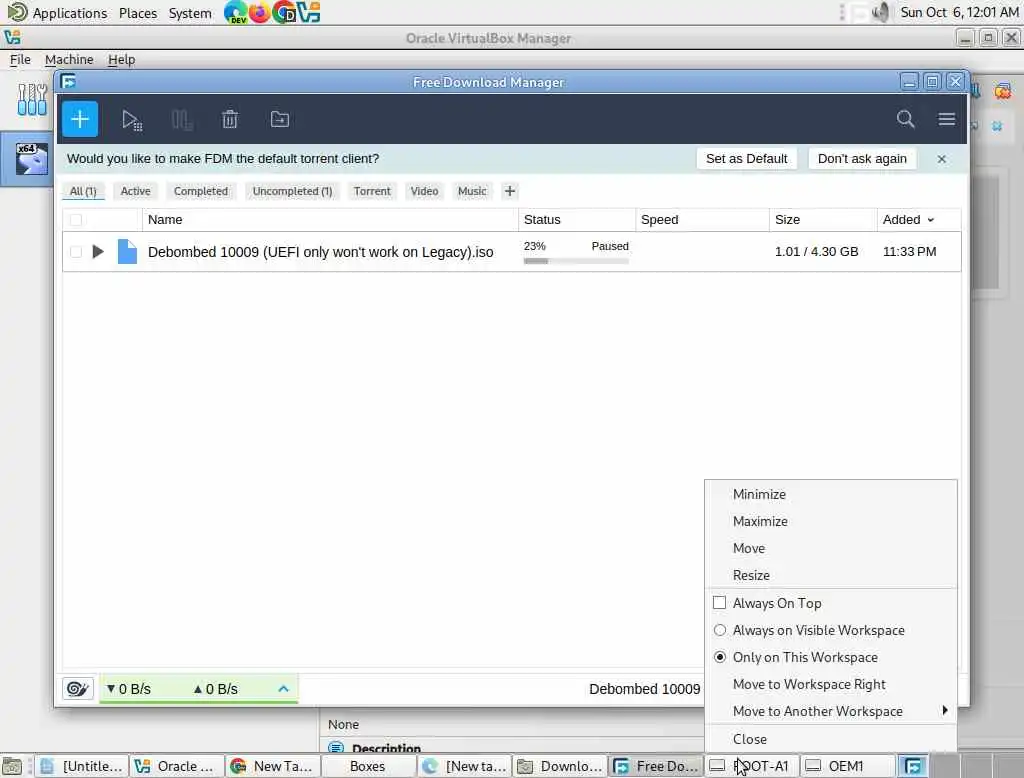Launch VirtualBox from the top panel launcher
The image size is (1024, 778).
tap(308, 12)
